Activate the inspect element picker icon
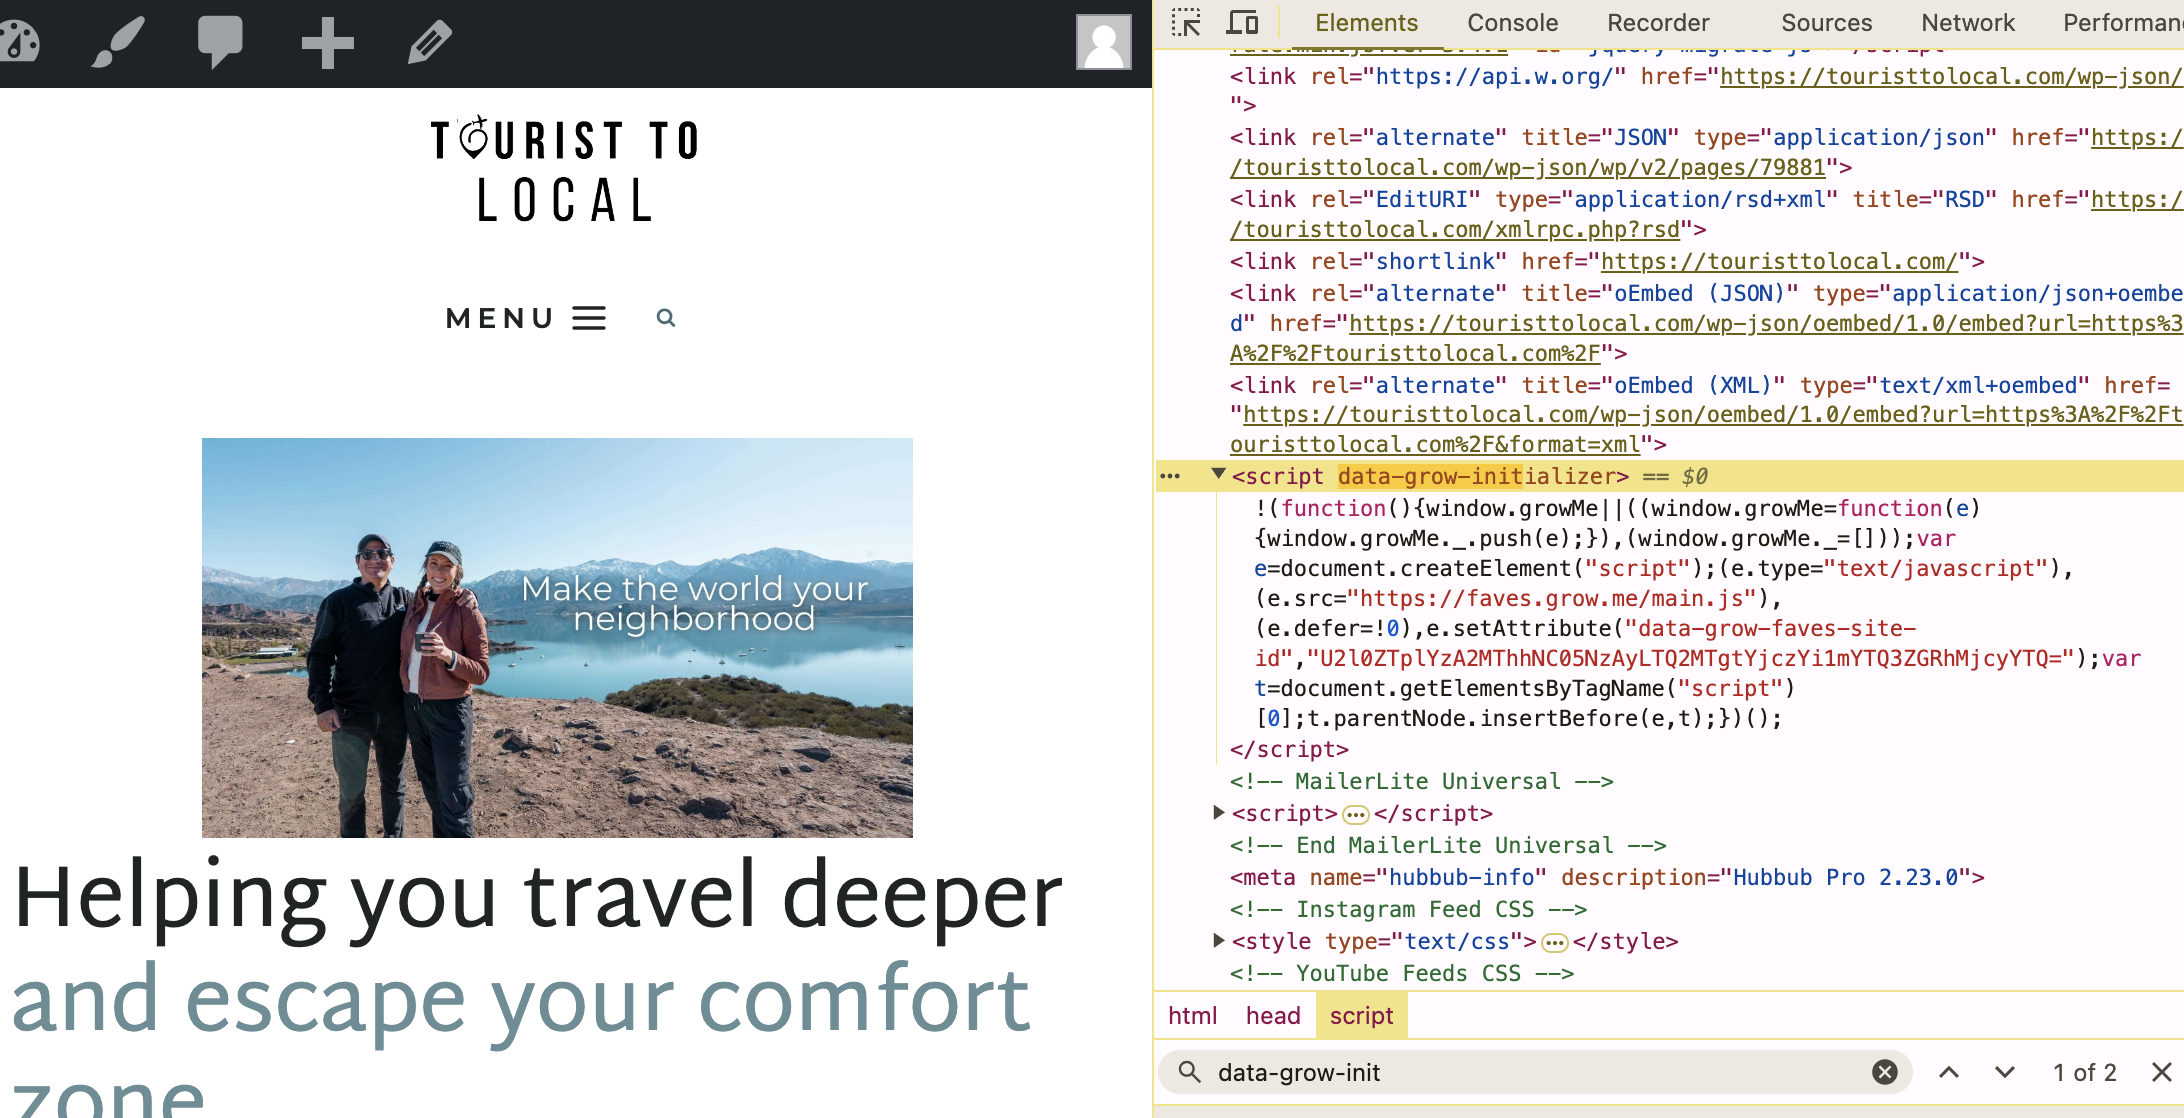Screen dimensions: 2184x1118 pos(1186,22)
